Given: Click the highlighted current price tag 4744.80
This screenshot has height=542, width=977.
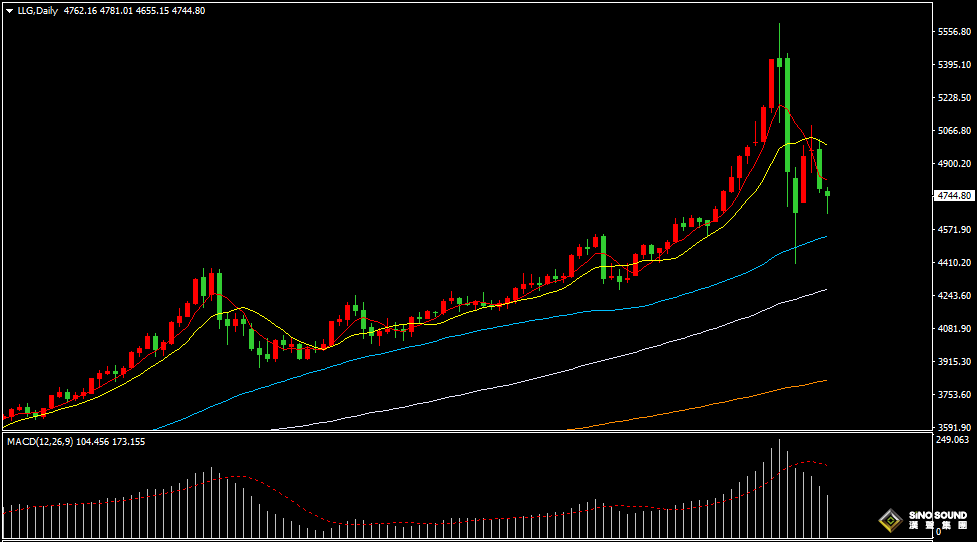Looking at the screenshot, I should tap(954, 196).
